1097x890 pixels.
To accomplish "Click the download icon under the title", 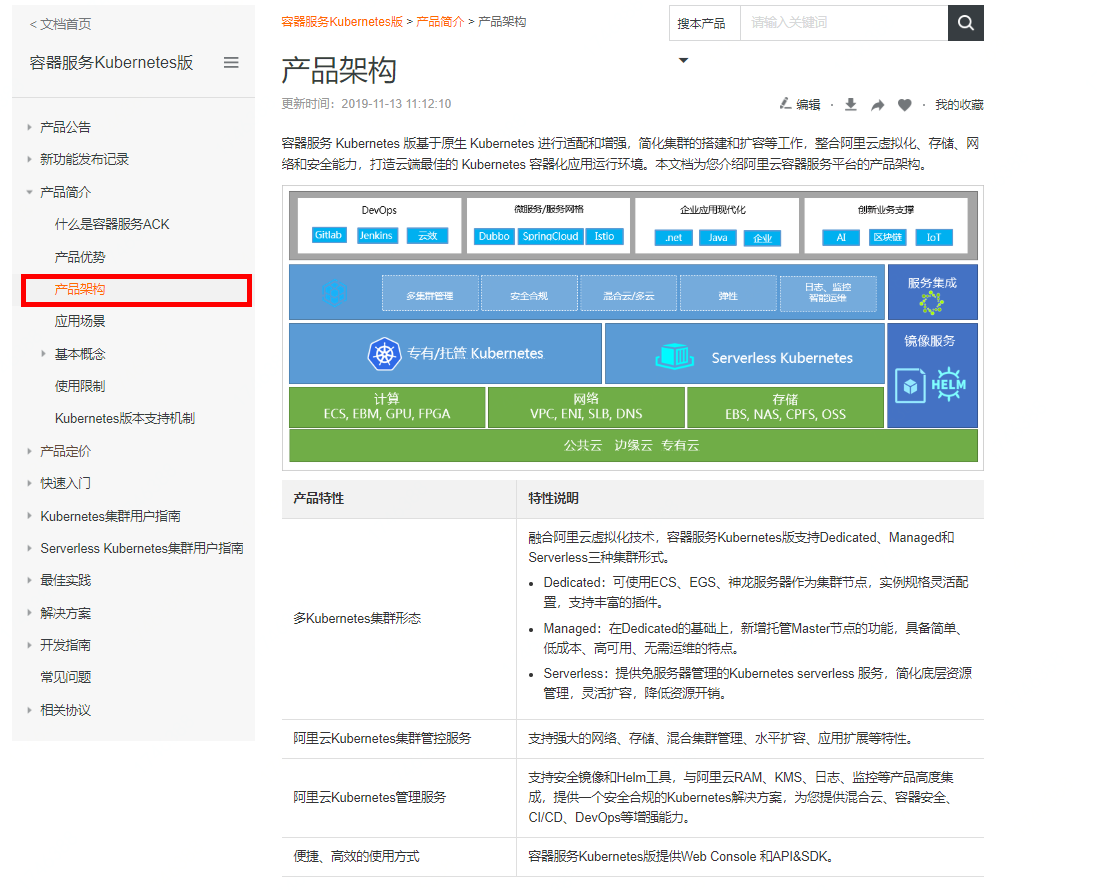I will (851, 104).
